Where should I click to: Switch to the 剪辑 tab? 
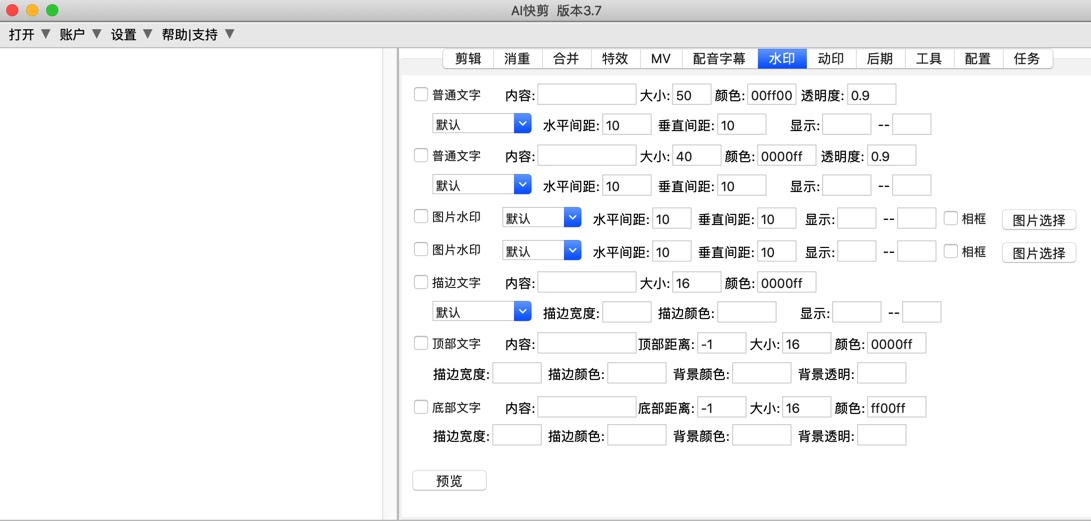tap(468, 59)
